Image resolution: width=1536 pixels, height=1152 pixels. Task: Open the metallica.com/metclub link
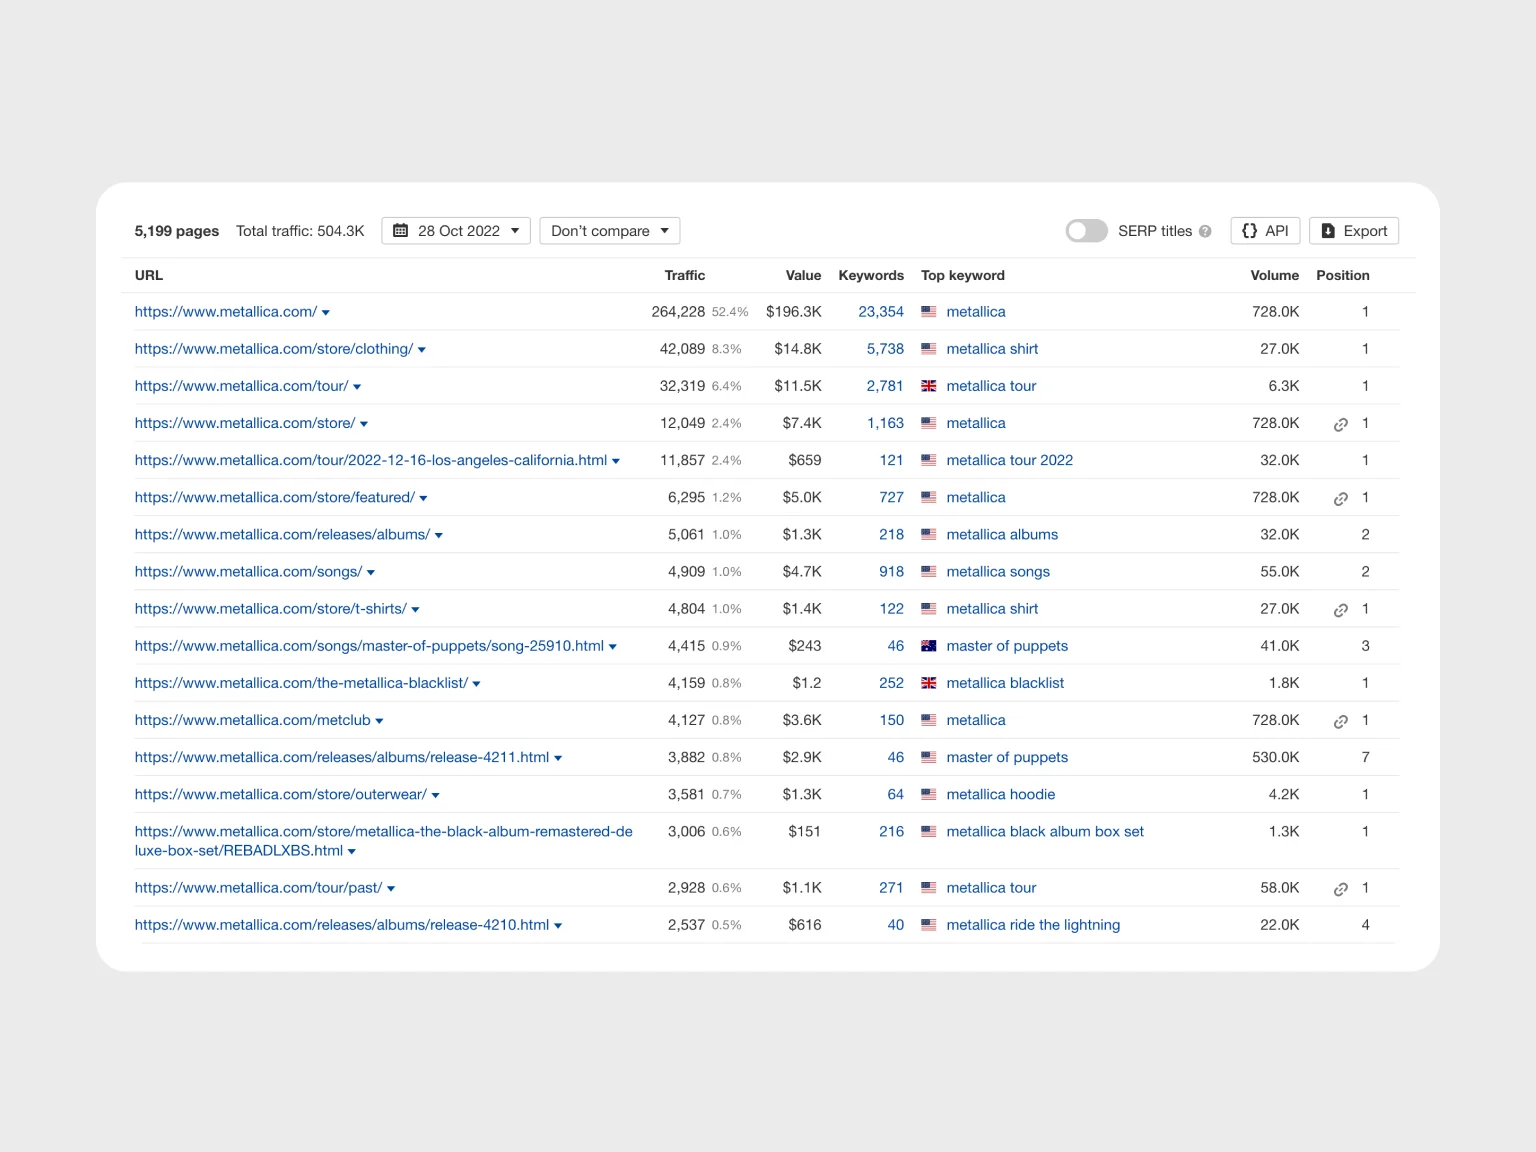[x=253, y=720]
